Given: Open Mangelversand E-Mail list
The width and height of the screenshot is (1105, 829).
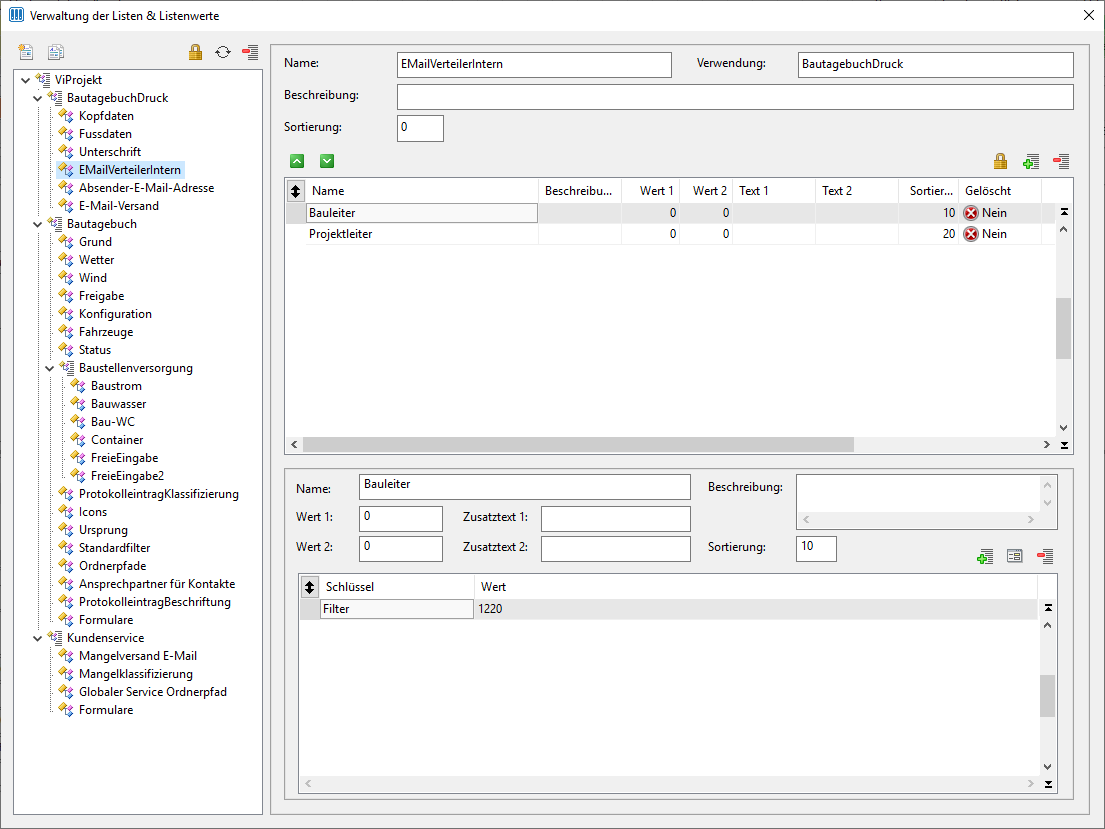Looking at the screenshot, I should coord(137,656).
